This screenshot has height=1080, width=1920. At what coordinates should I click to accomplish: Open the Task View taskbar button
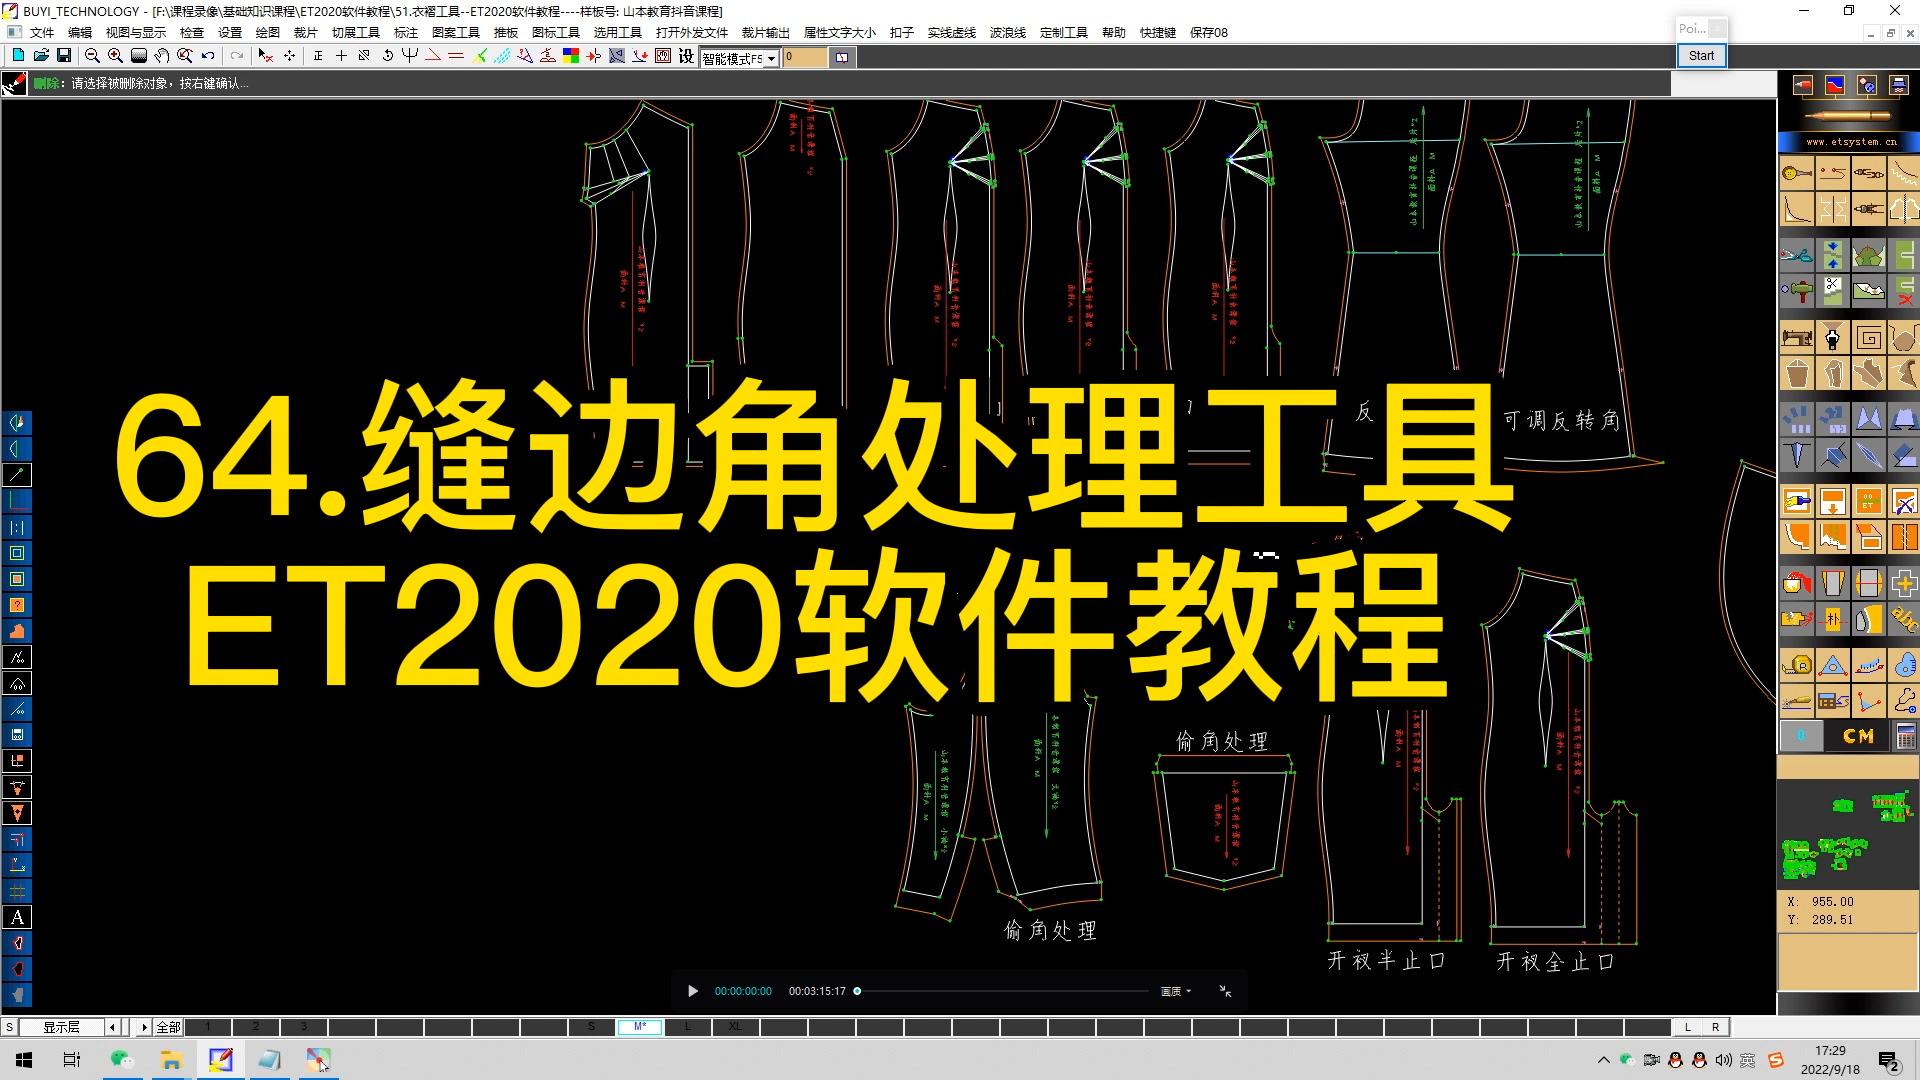(x=72, y=1060)
